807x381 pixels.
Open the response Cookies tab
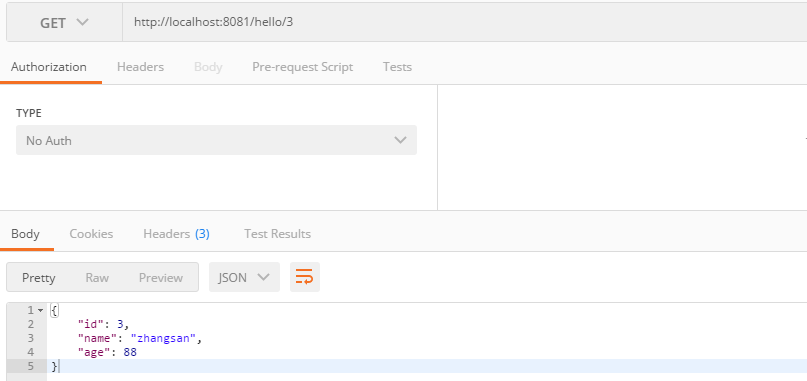click(x=91, y=234)
